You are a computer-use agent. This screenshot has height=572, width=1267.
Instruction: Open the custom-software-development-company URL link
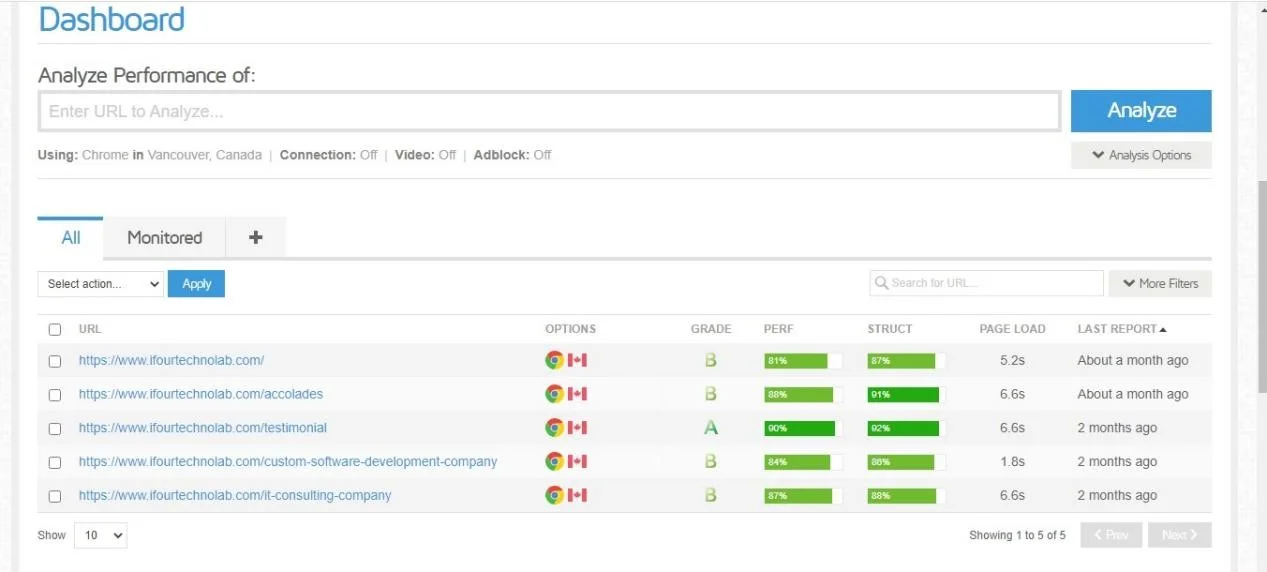tap(288, 461)
